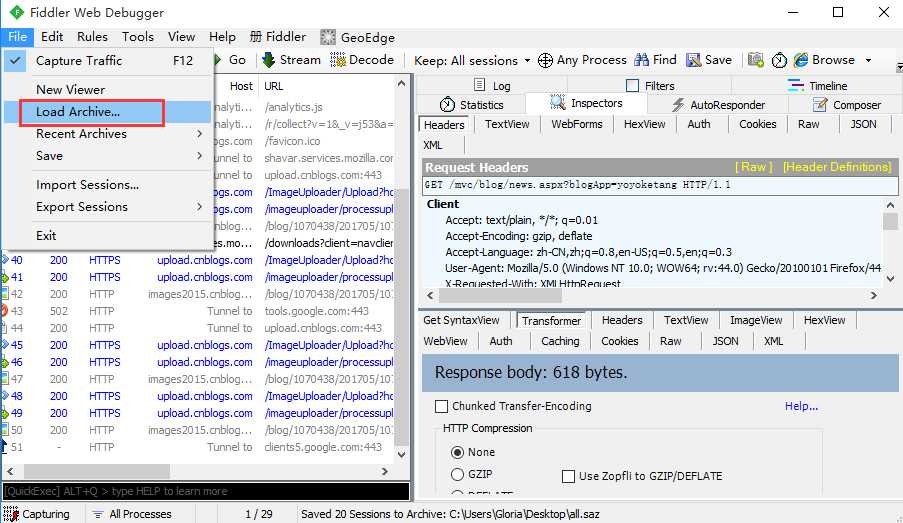This screenshot has width=903, height=523.
Task: Enable Chunked Transfer-Encoding checkbox
Action: coord(442,407)
